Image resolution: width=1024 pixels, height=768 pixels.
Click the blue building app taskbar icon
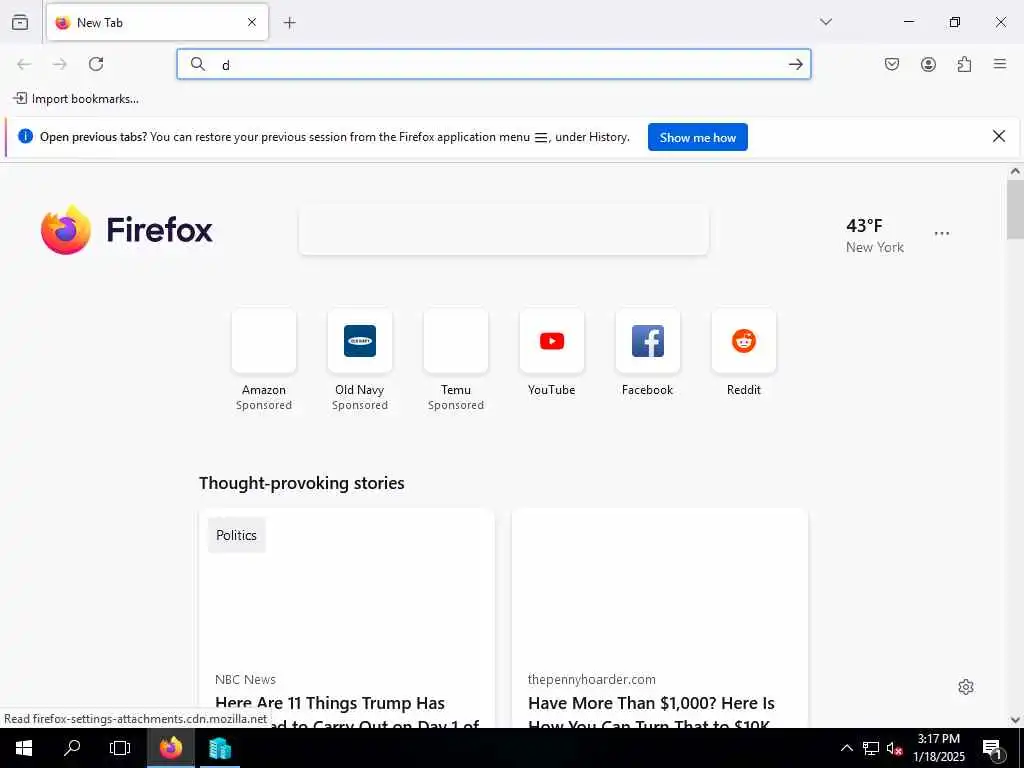coord(219,748)
